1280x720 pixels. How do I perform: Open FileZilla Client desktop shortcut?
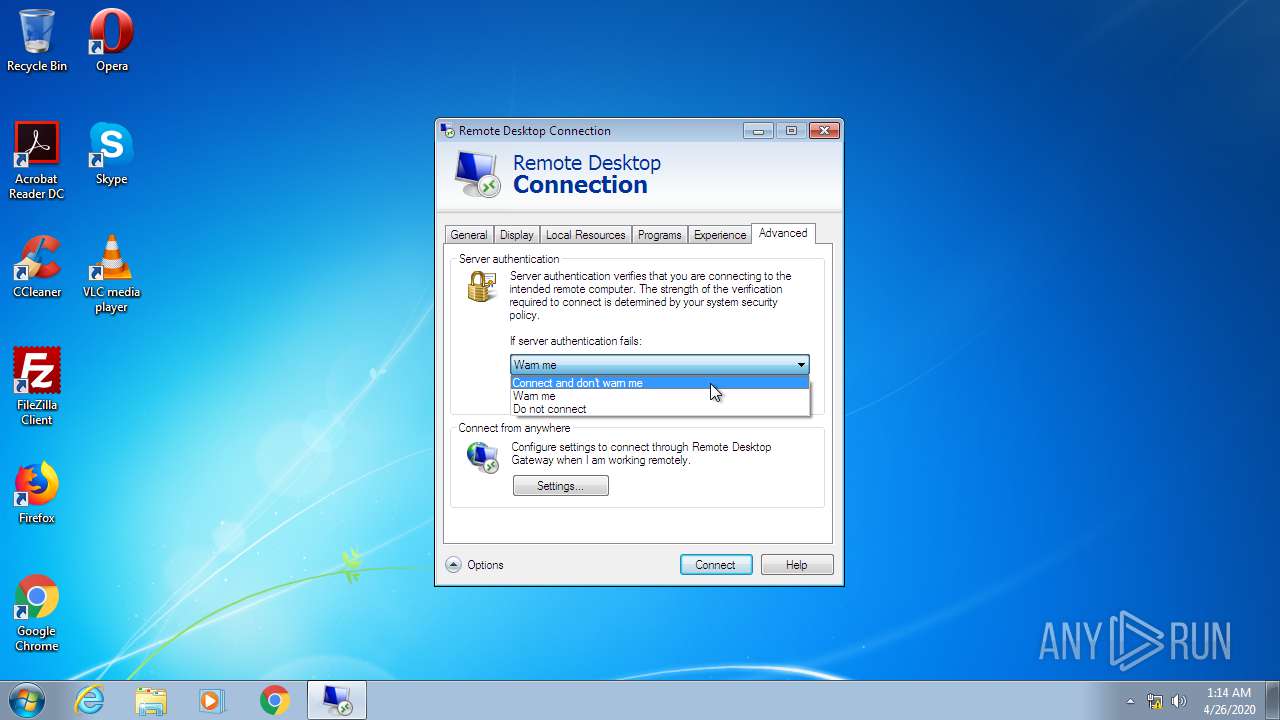pos(37,386)
